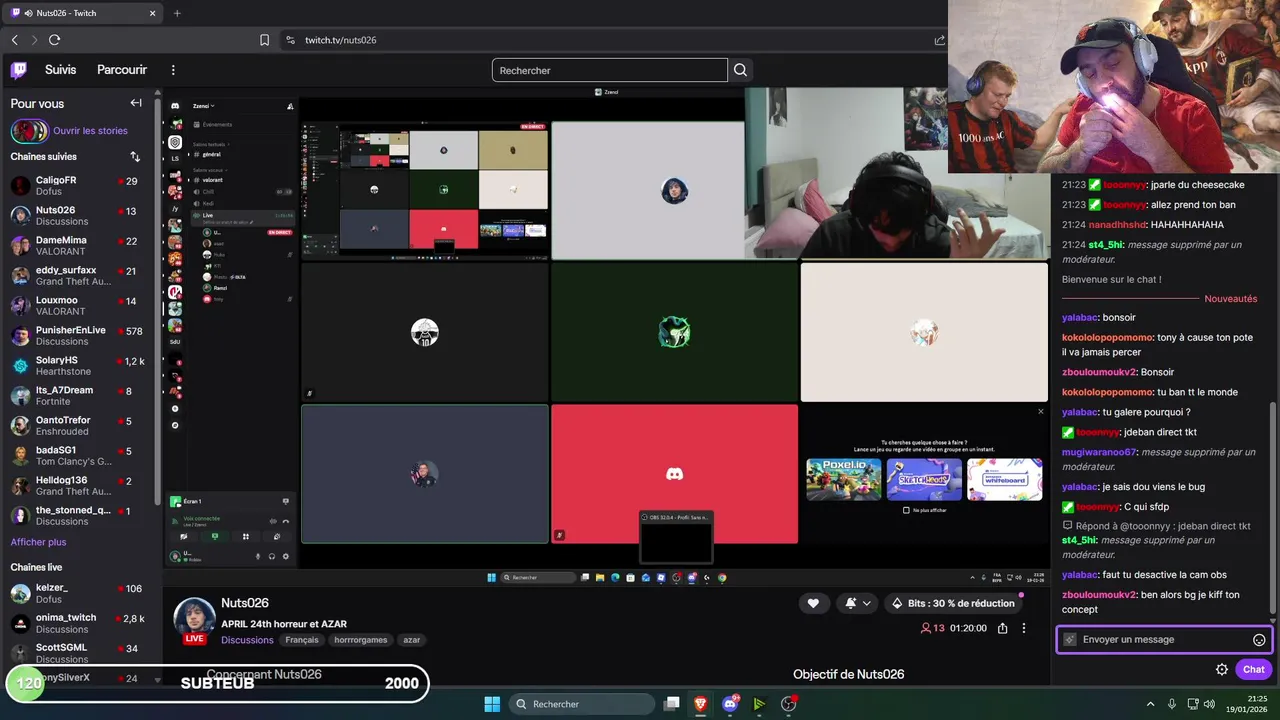Open CaligoFR channel in sidebar
This screenshot has width=1280, height=720.
(x=78, y=186)
